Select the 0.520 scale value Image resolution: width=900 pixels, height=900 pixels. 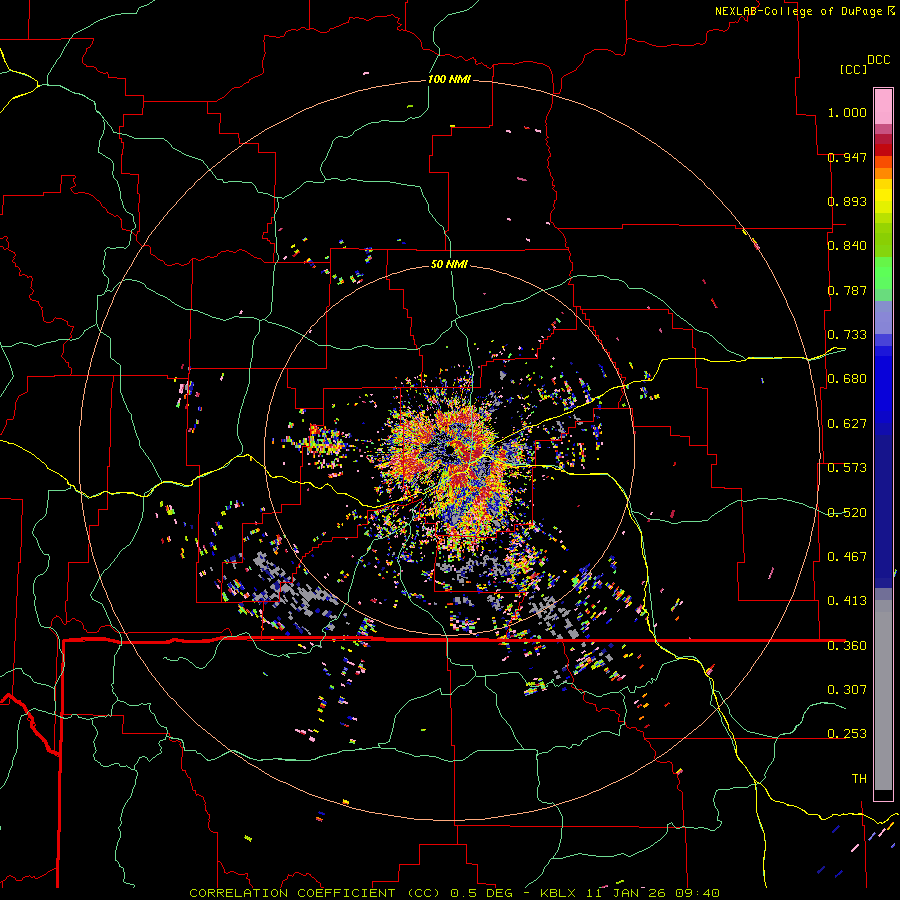click(847, 513)
